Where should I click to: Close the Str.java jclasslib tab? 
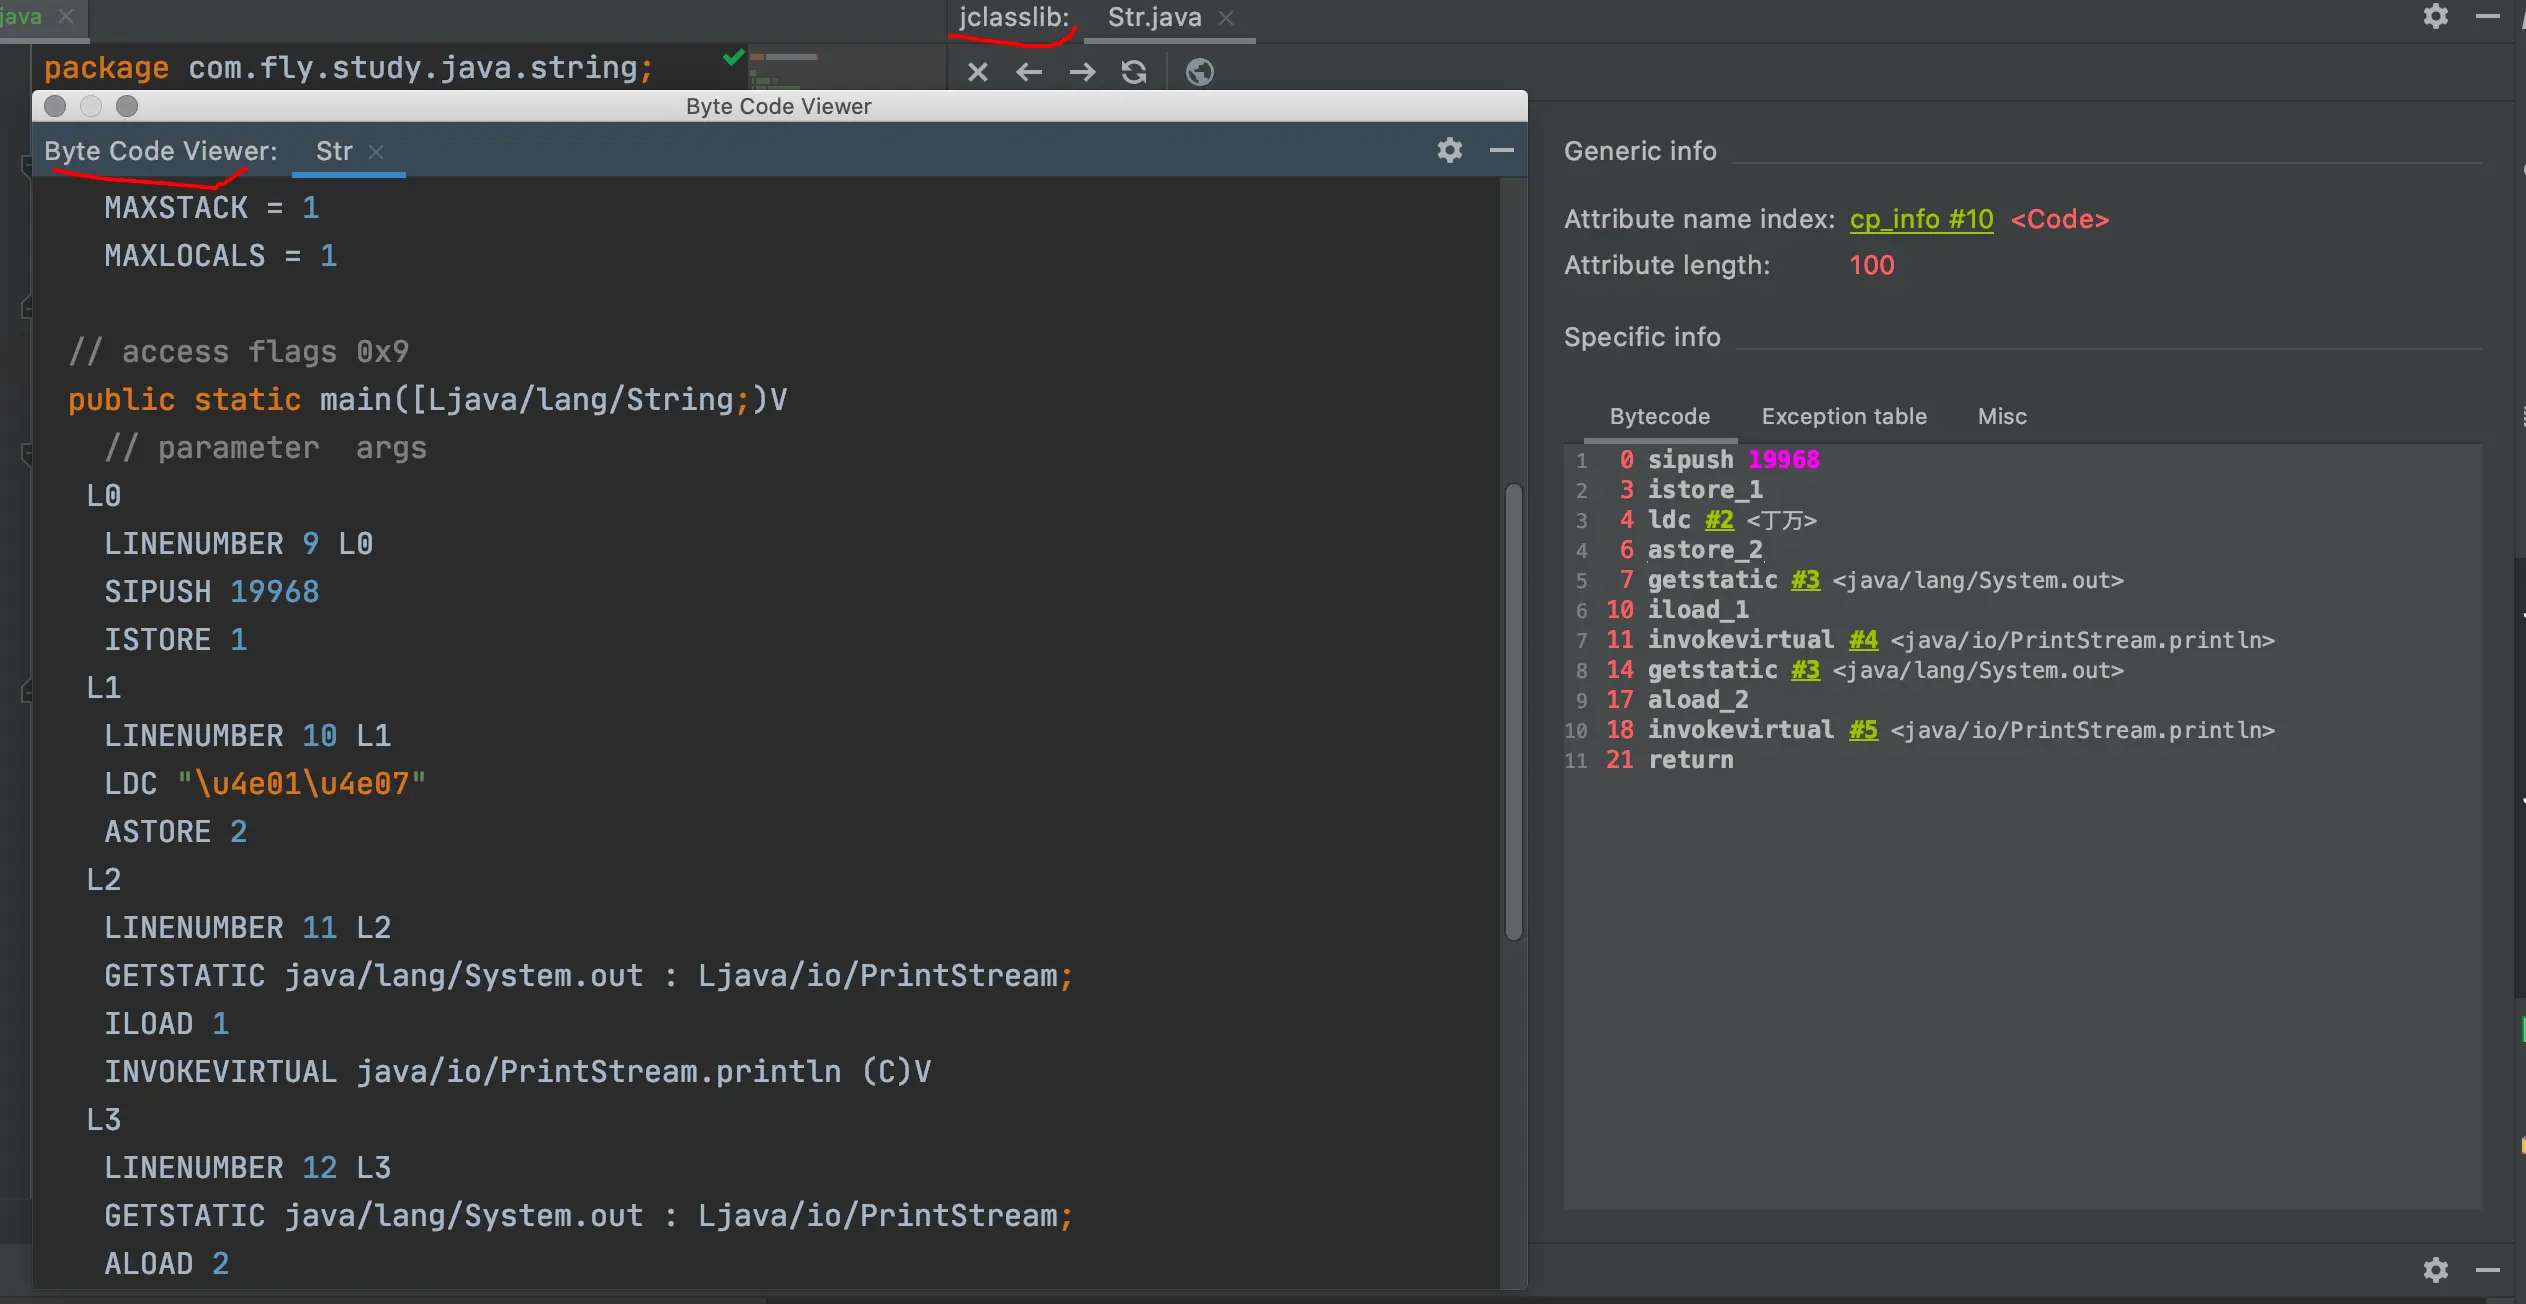click(1226, 18)
